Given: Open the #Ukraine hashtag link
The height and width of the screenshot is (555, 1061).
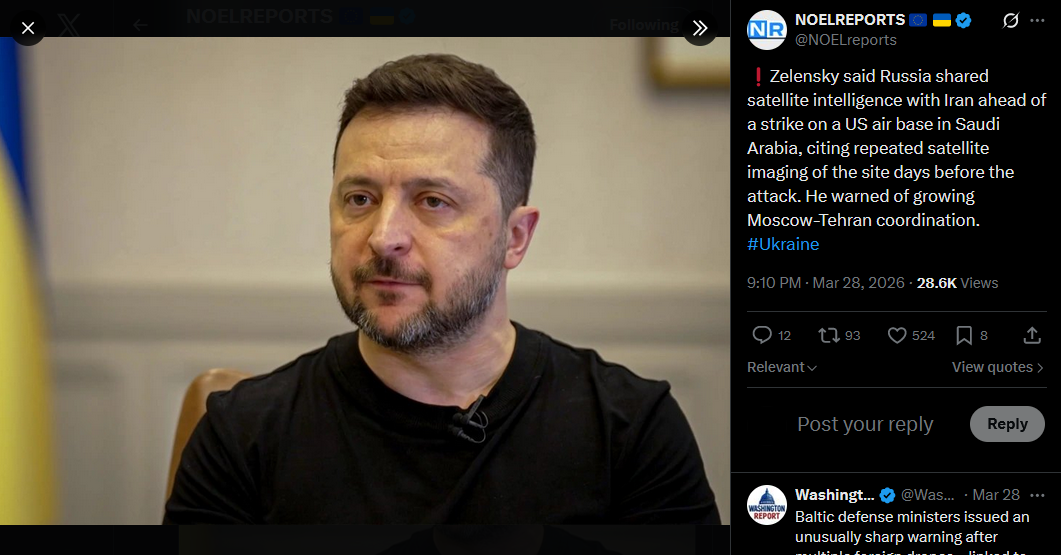Looking at the screenshot, I should click(783, 244).
